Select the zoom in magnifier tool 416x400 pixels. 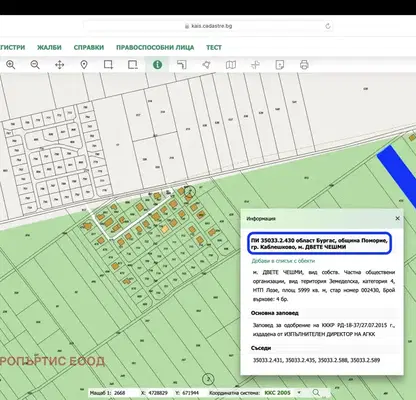coord(11,65)
